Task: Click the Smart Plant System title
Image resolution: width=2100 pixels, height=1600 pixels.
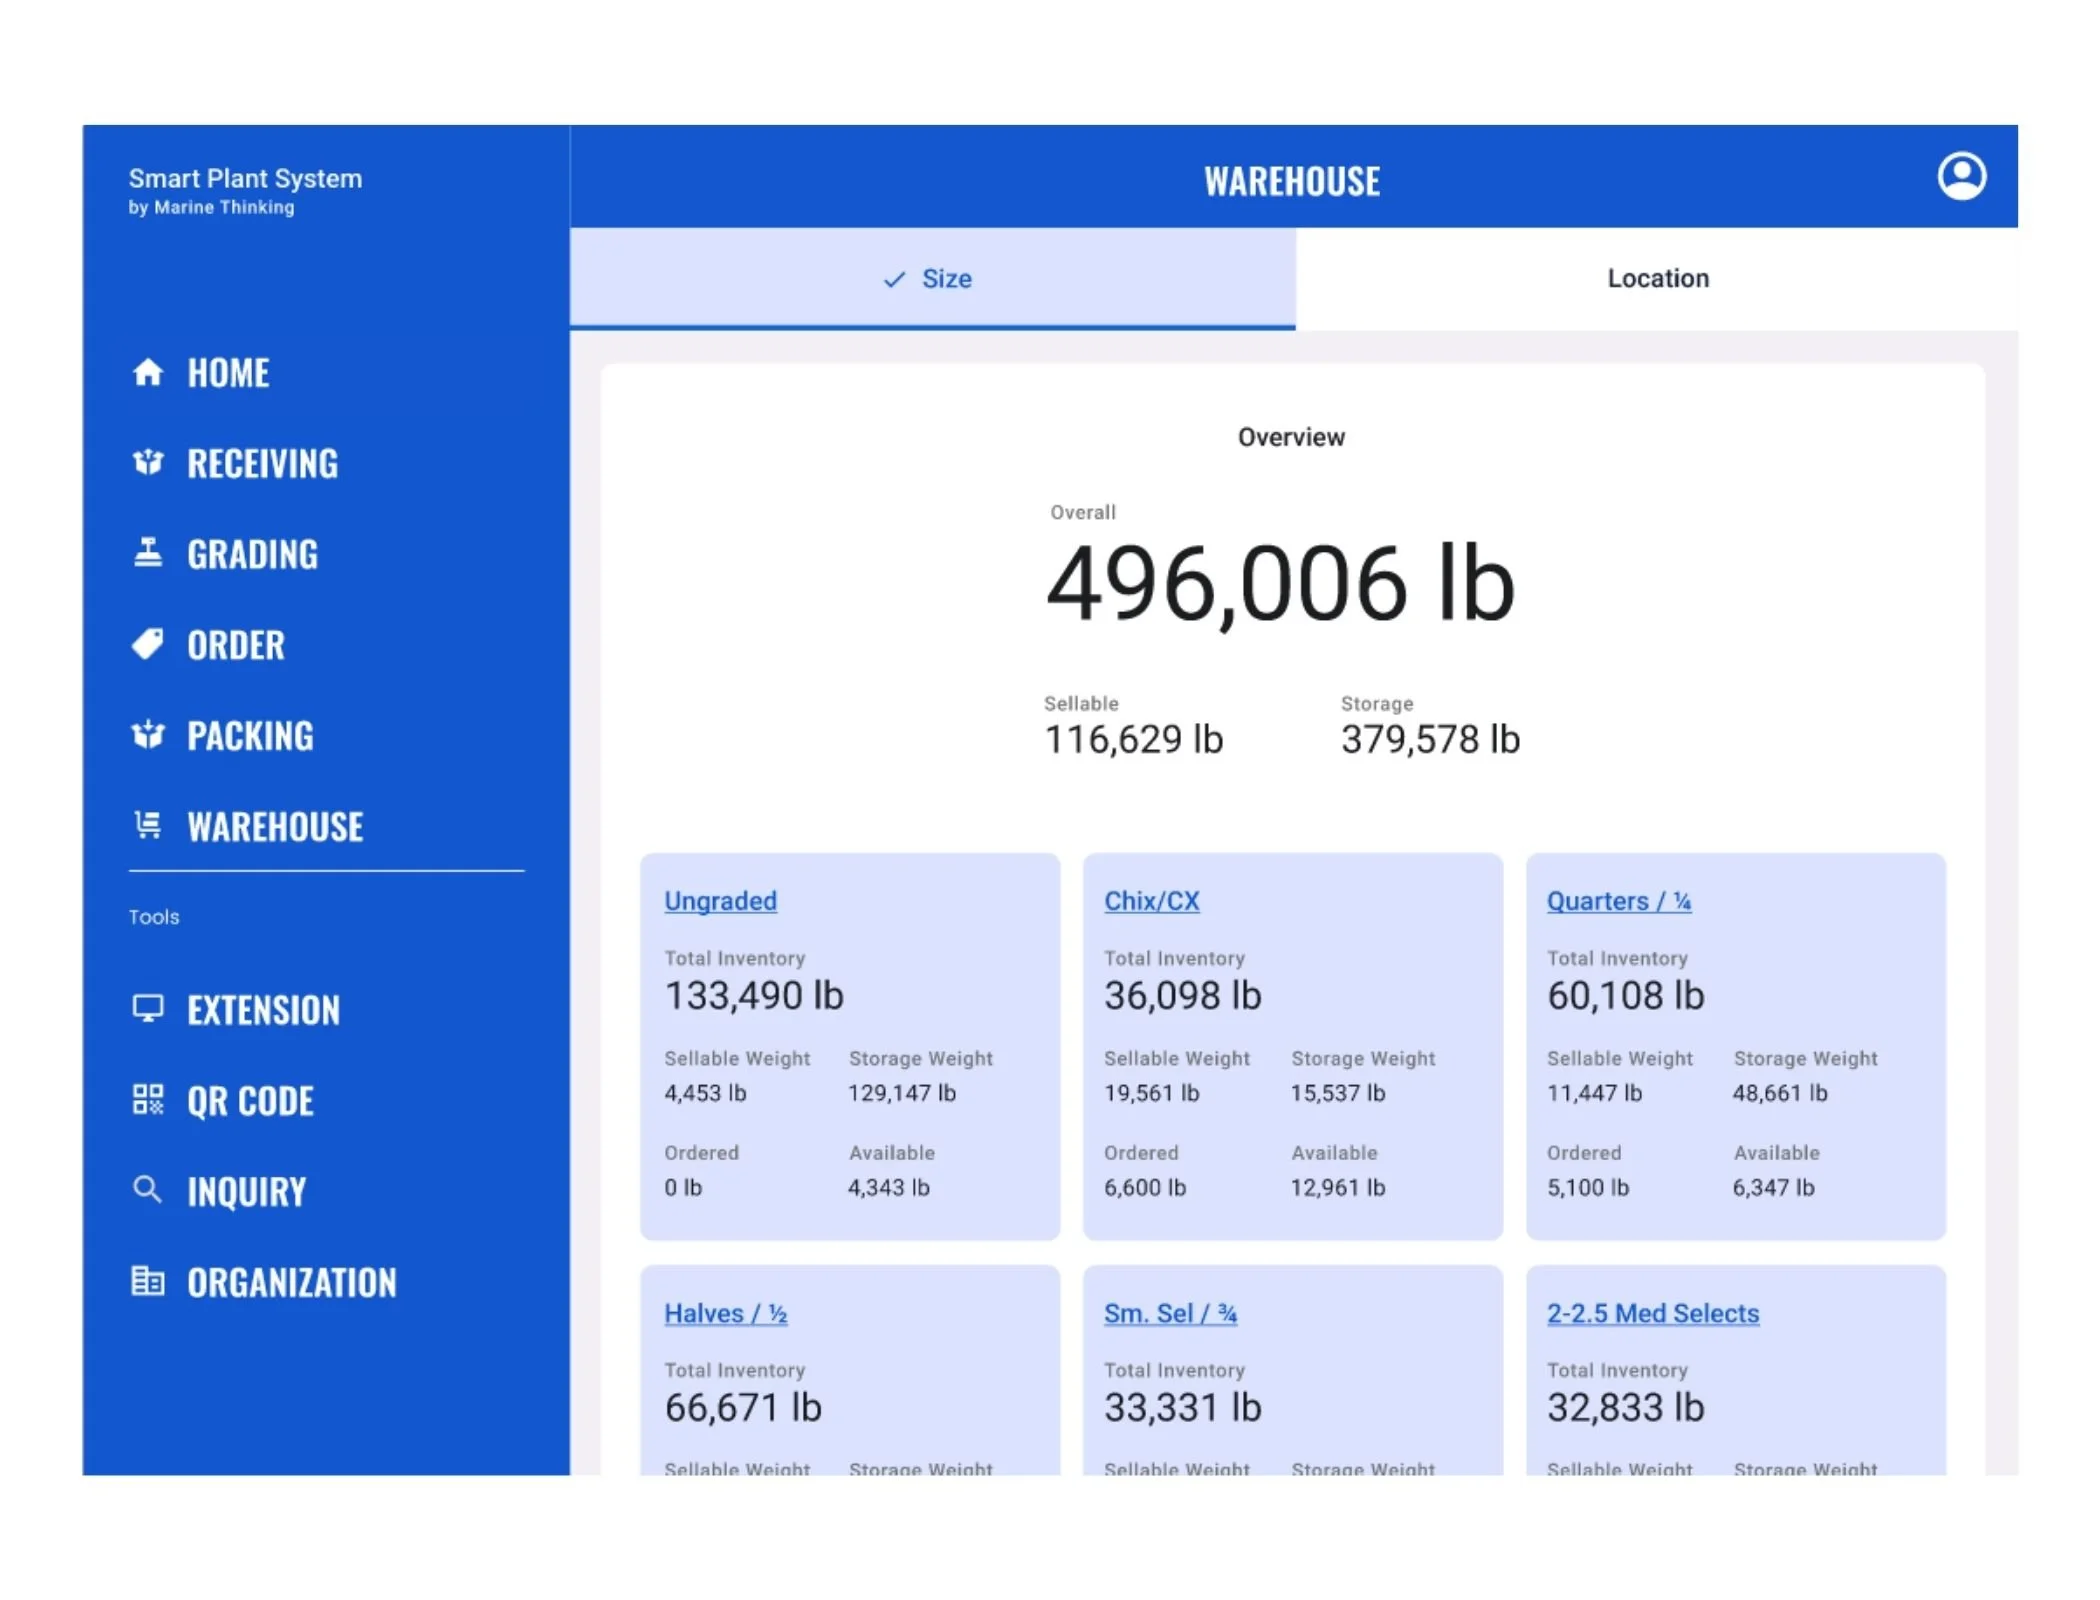Action: [x=245, y=179]
